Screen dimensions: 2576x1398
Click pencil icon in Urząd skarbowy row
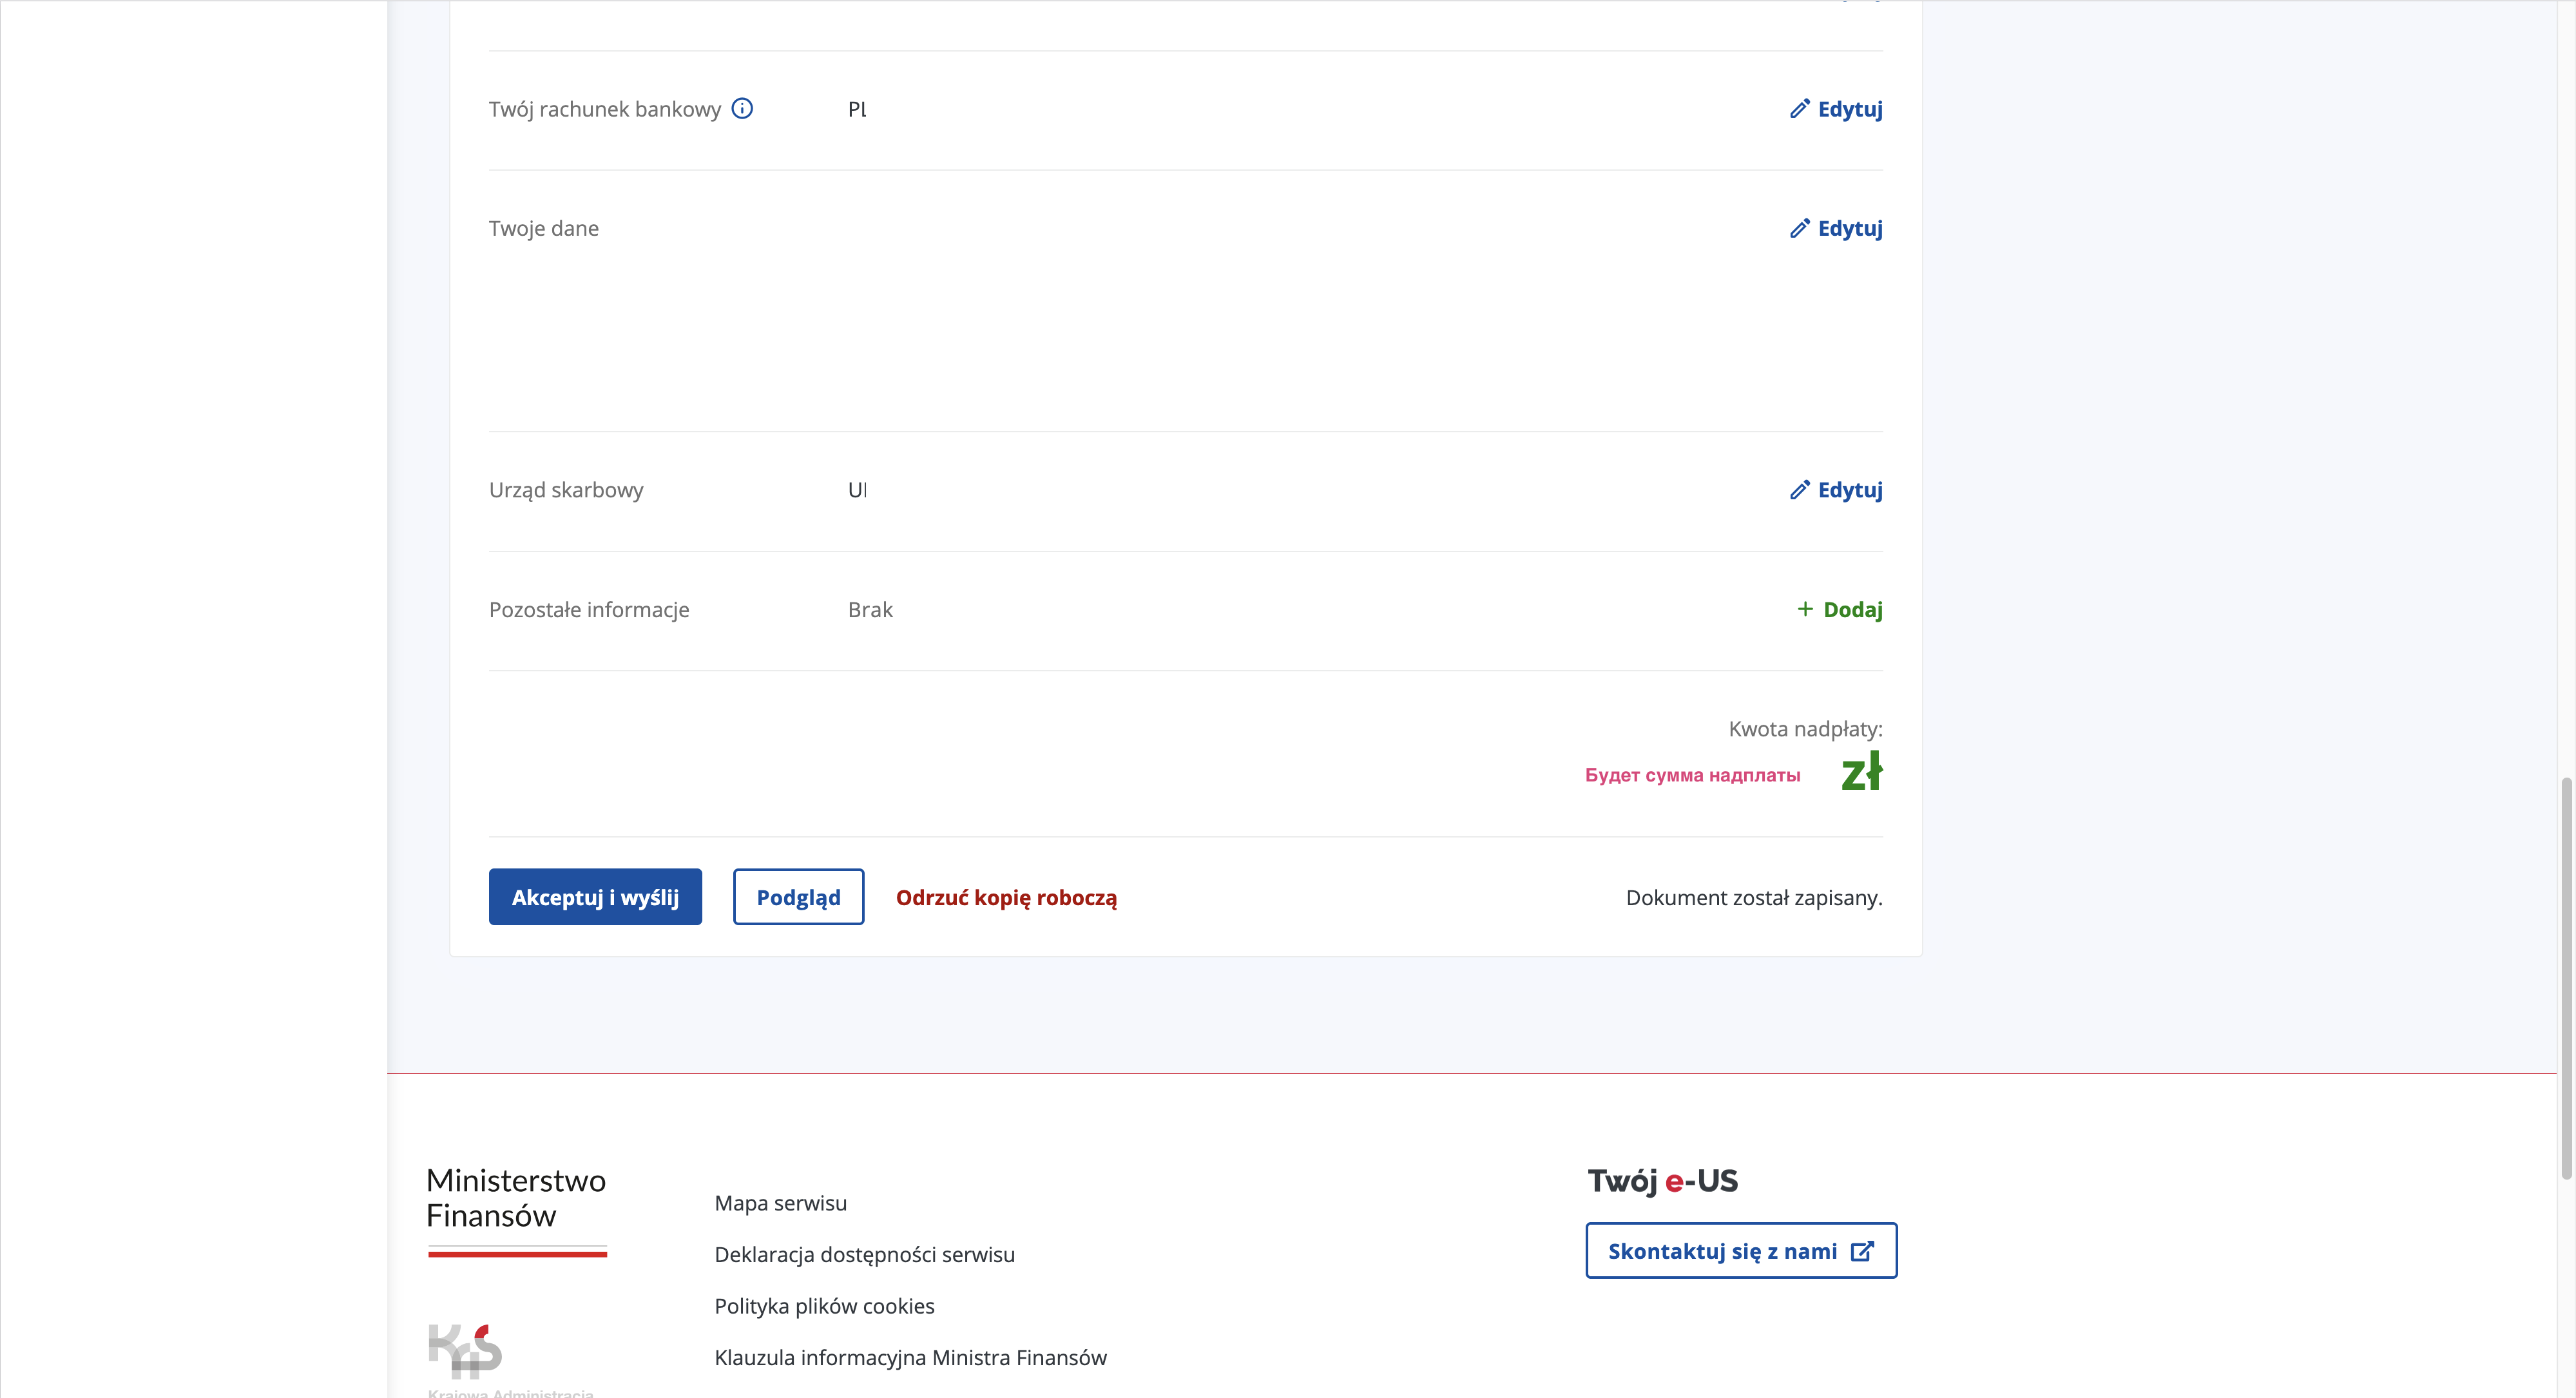pos(1799,489)
